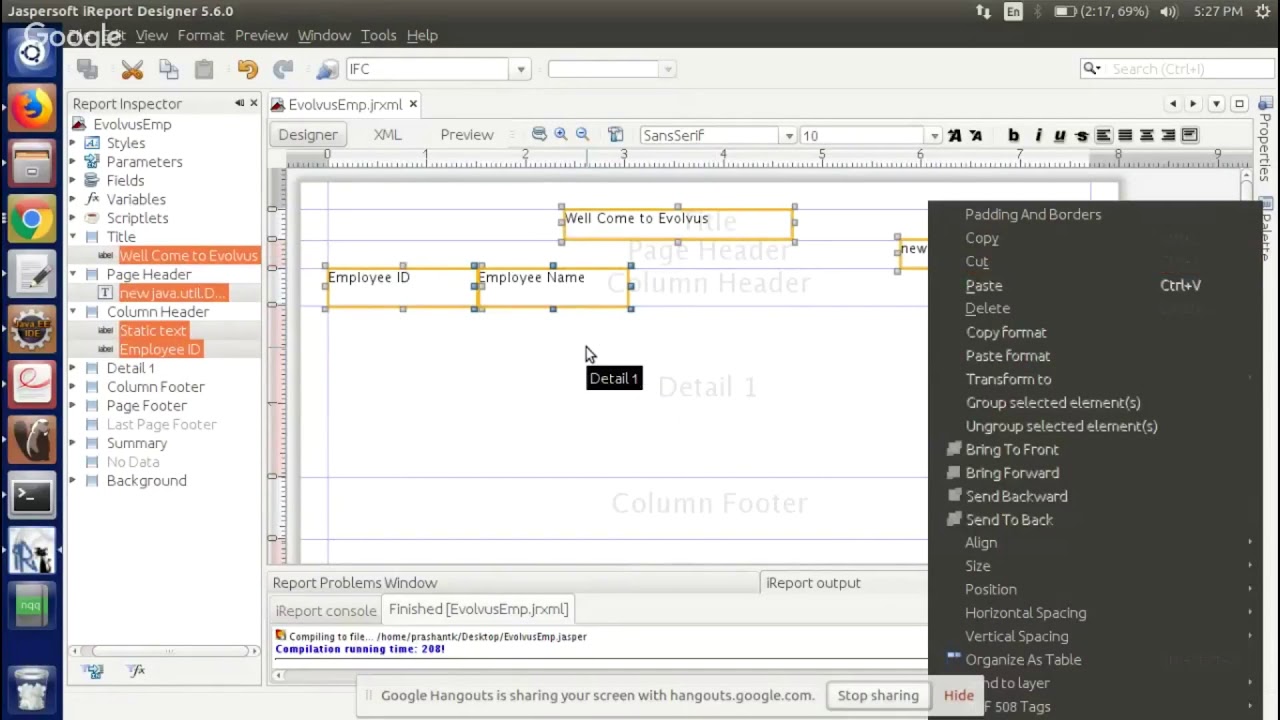The width and height of the screenshot is (1280, 720).
Task: Open the View menu
Action: pos(151,35)
